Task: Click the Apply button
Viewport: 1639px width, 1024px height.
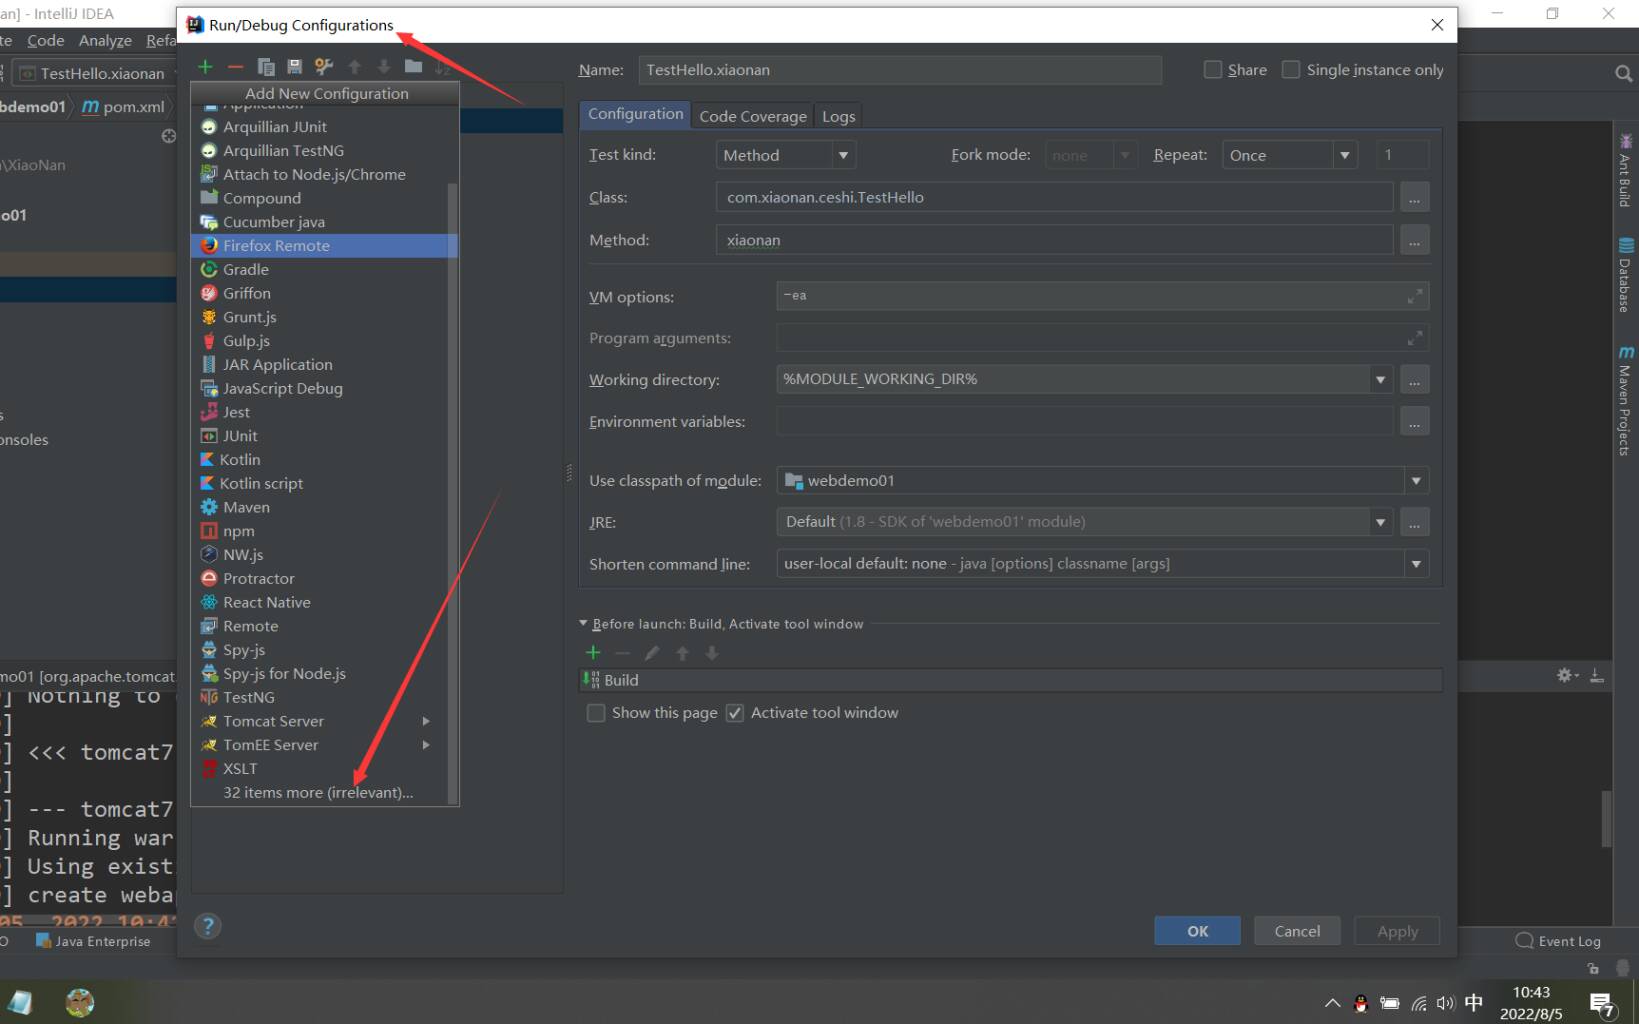Action: [1397, 931]
